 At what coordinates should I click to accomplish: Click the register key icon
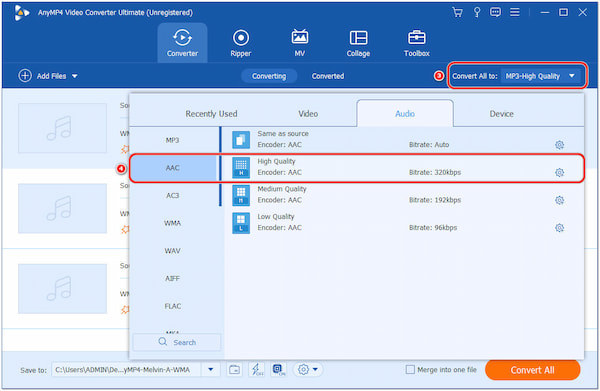tap(477, 12)
